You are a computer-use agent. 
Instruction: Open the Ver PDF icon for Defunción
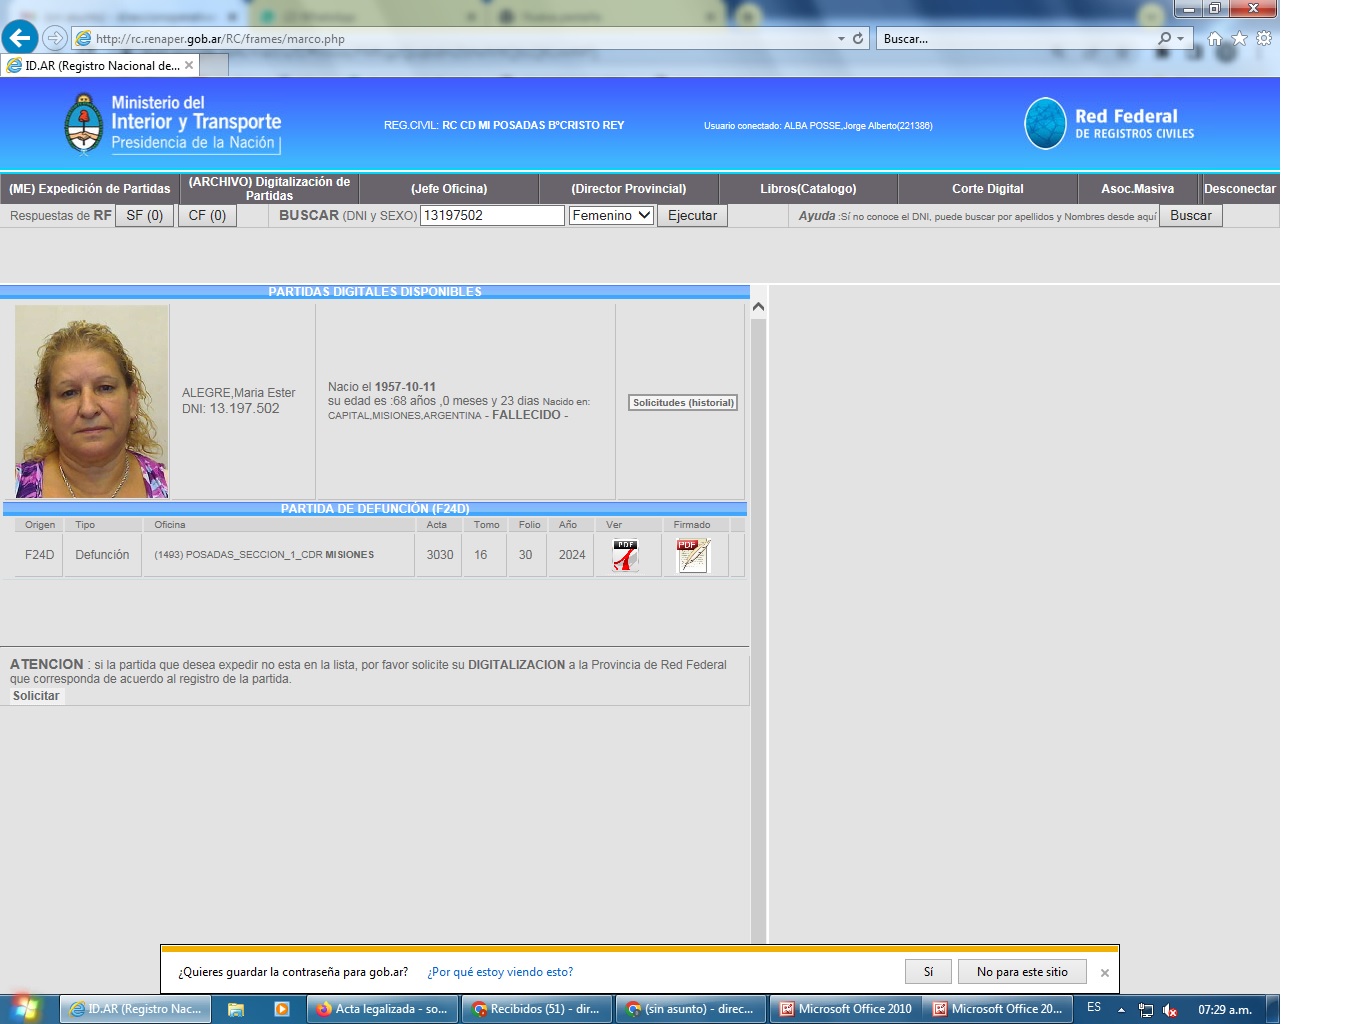[x=625, y=555]
